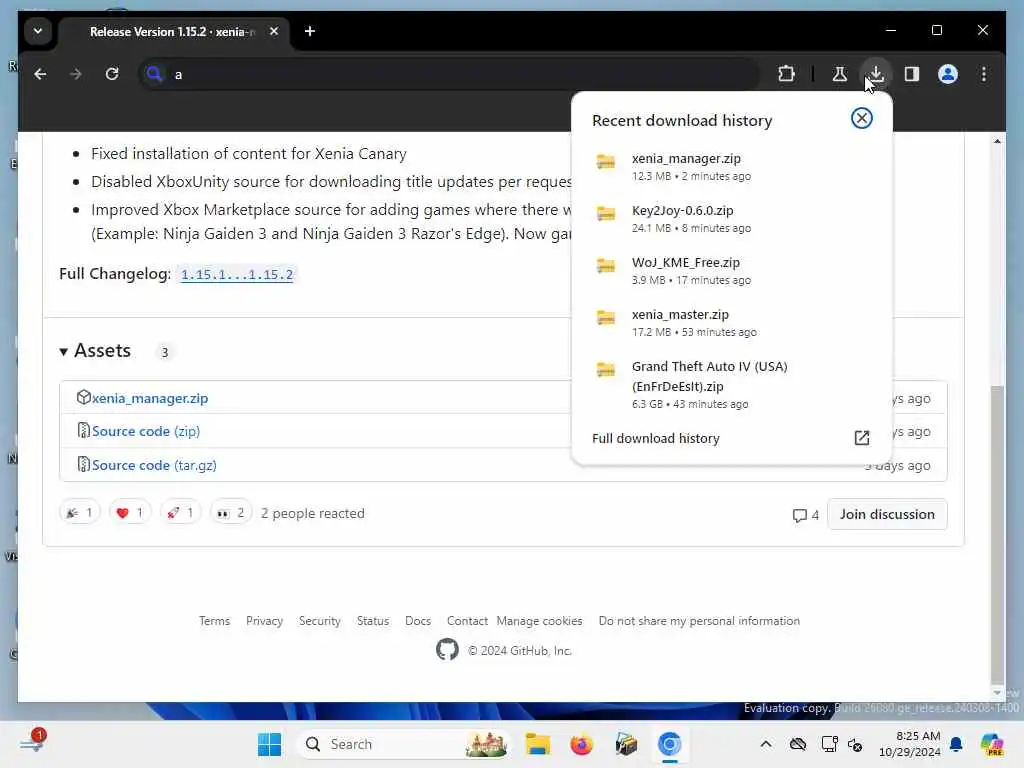Go back to the previous page

(x=40, y=74)
